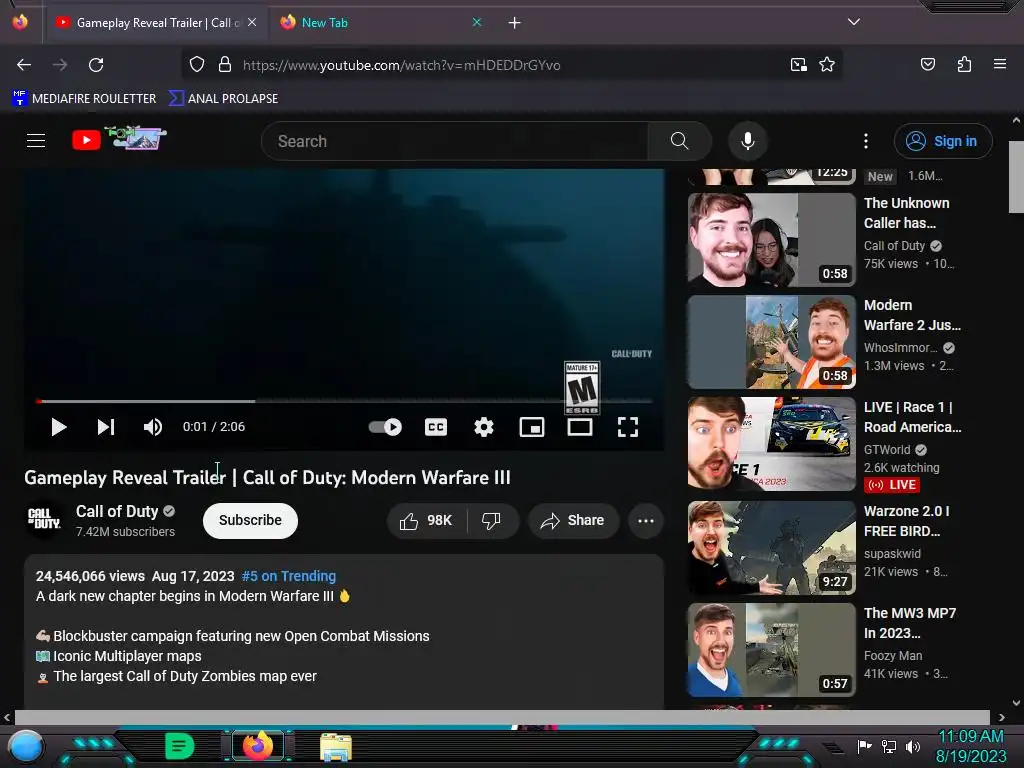Click the page vertical scrollbar thumb
The image size is (1024, 768).
[1016, 177]
